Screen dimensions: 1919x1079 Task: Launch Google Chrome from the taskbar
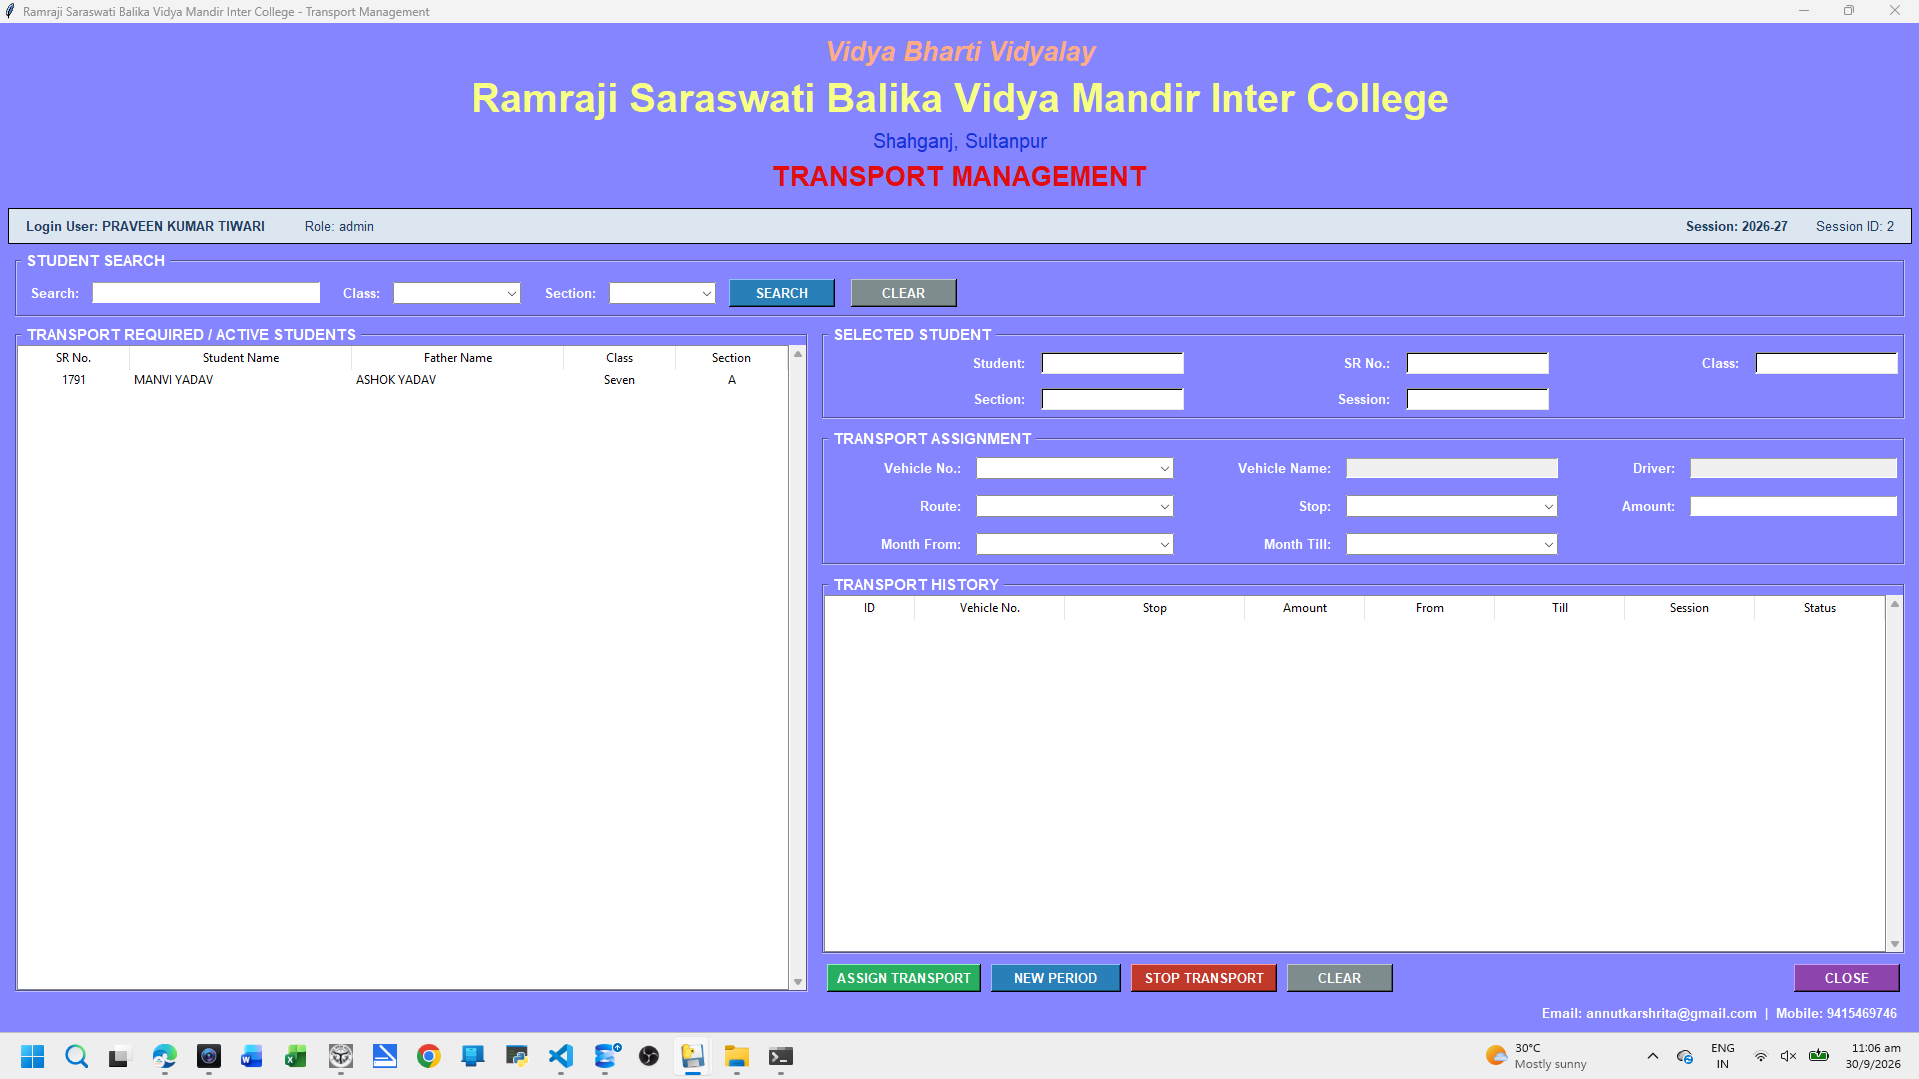click(429, 1056)
